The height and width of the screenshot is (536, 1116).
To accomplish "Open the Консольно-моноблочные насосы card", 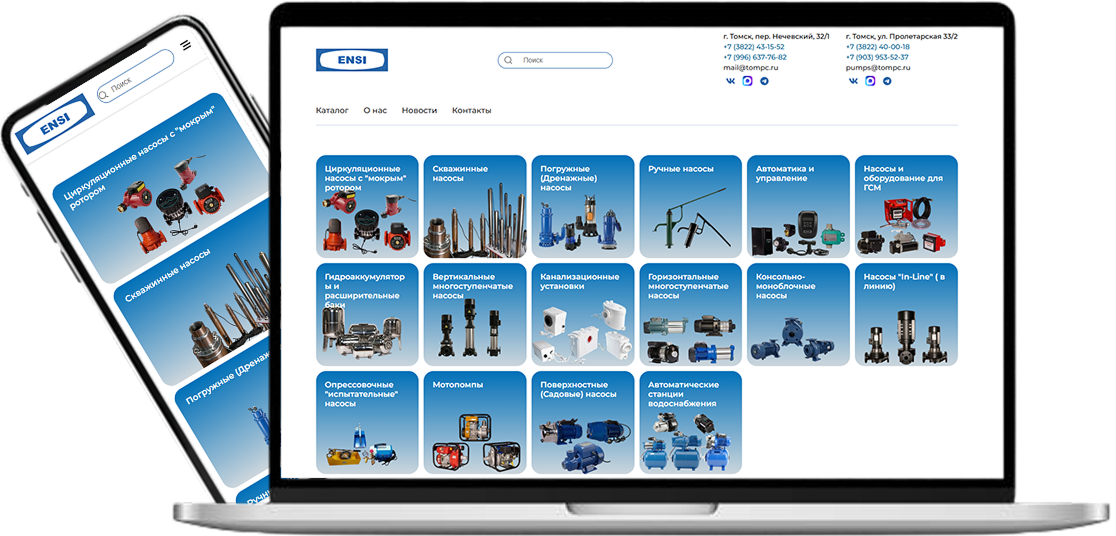I will [x=799, y=315].
